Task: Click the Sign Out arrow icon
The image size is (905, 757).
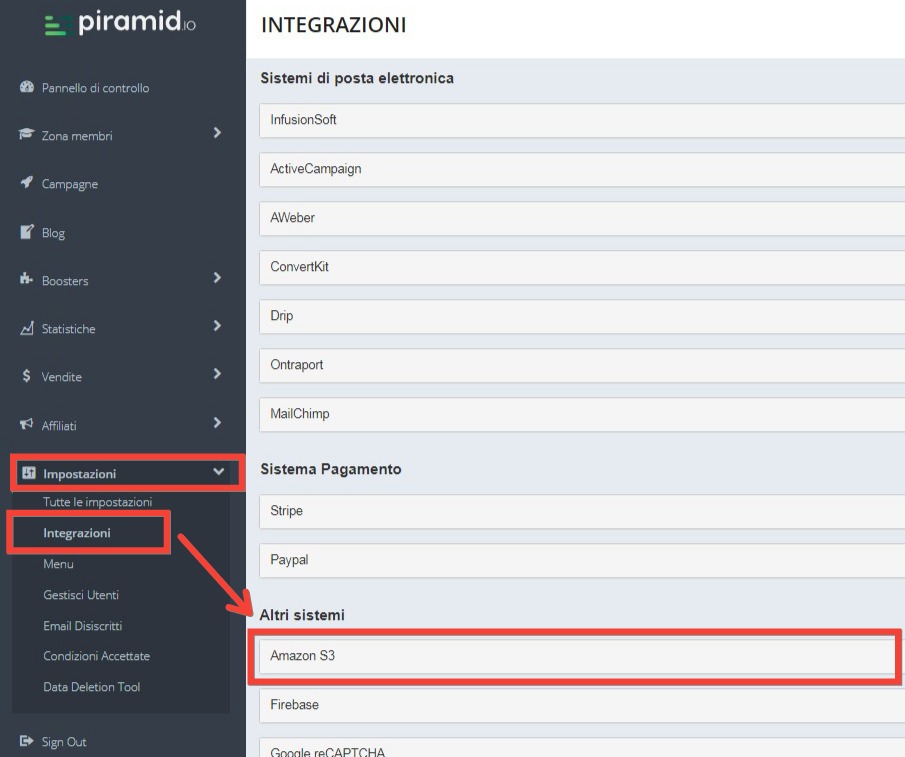Action: (x=27, y=740)
